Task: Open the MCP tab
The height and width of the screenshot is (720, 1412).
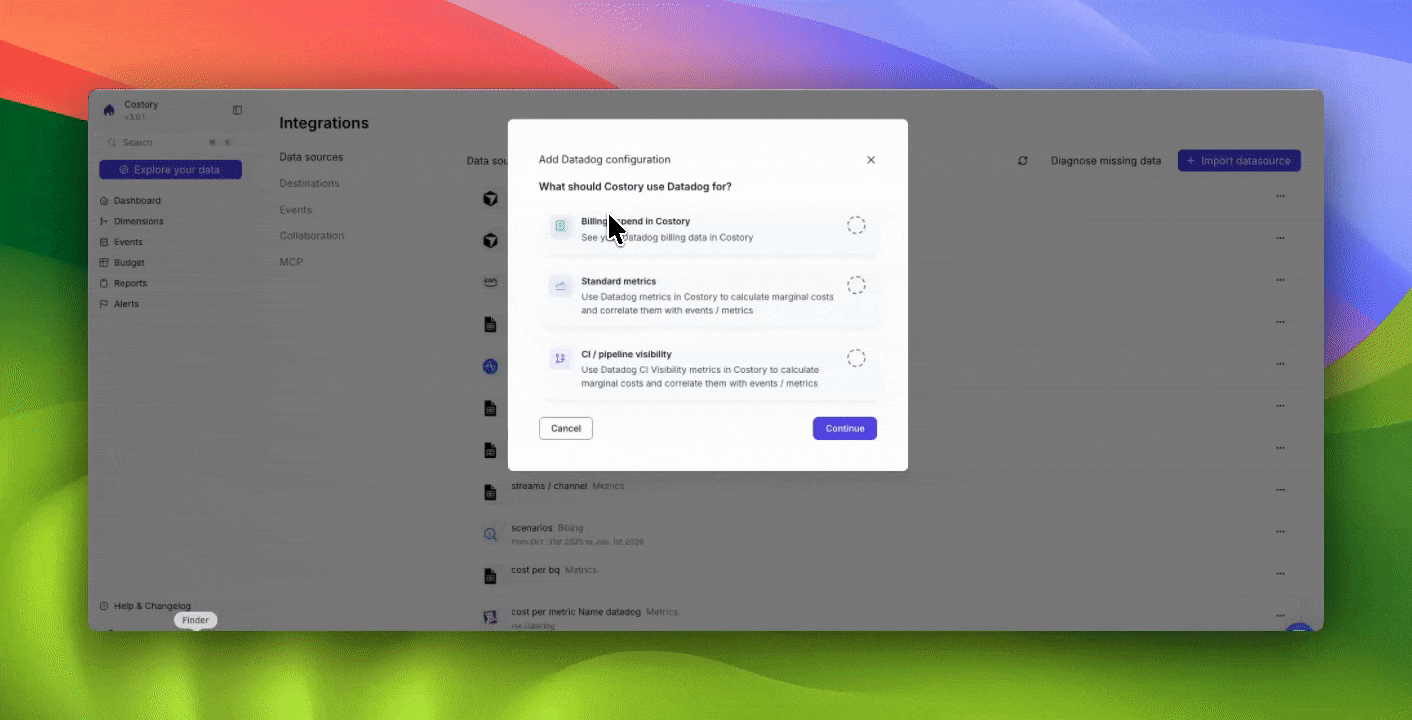Action: pyautogui.click(x=291, y=262)
